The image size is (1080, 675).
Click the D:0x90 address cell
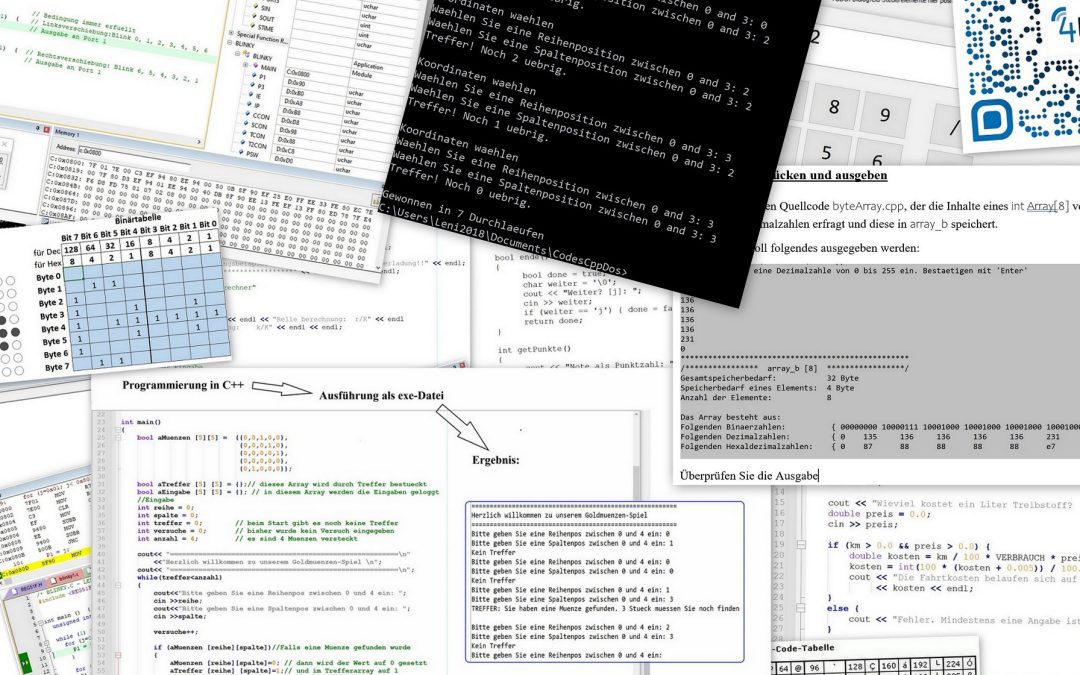click(x=295, y=83)
